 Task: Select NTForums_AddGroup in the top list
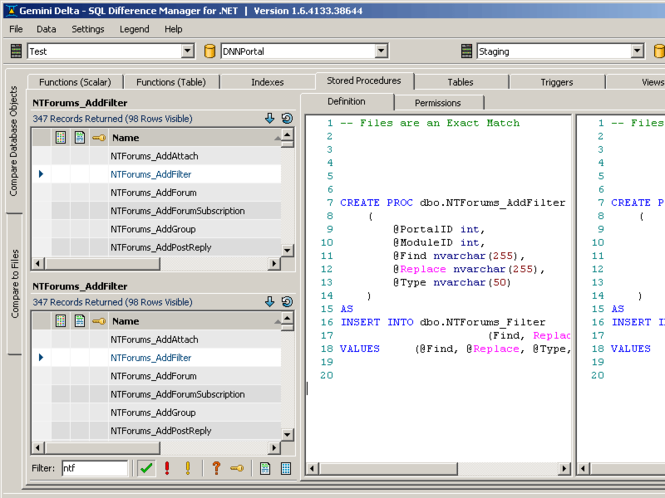tap(153, 229)
